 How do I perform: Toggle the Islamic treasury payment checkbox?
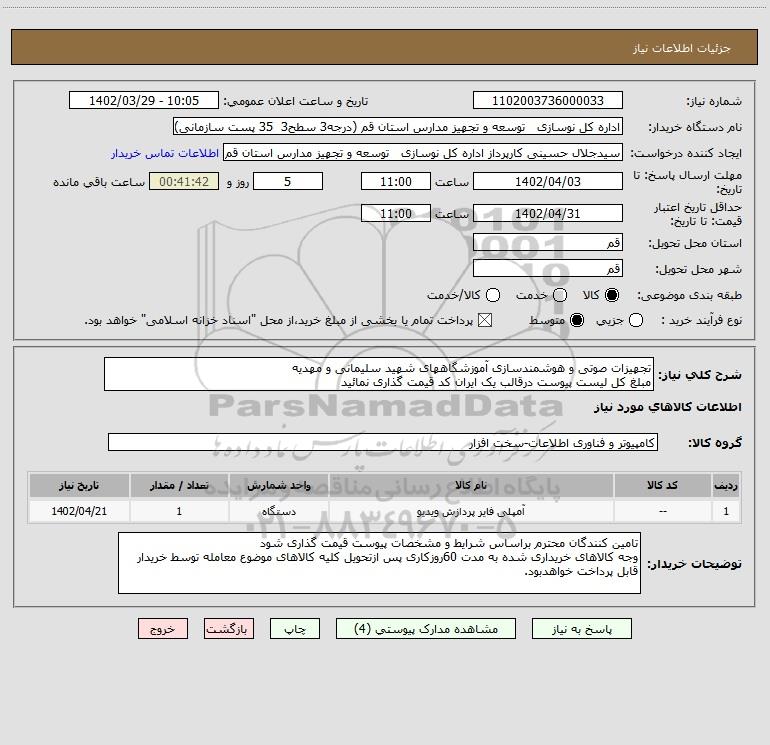pos(485,320)
